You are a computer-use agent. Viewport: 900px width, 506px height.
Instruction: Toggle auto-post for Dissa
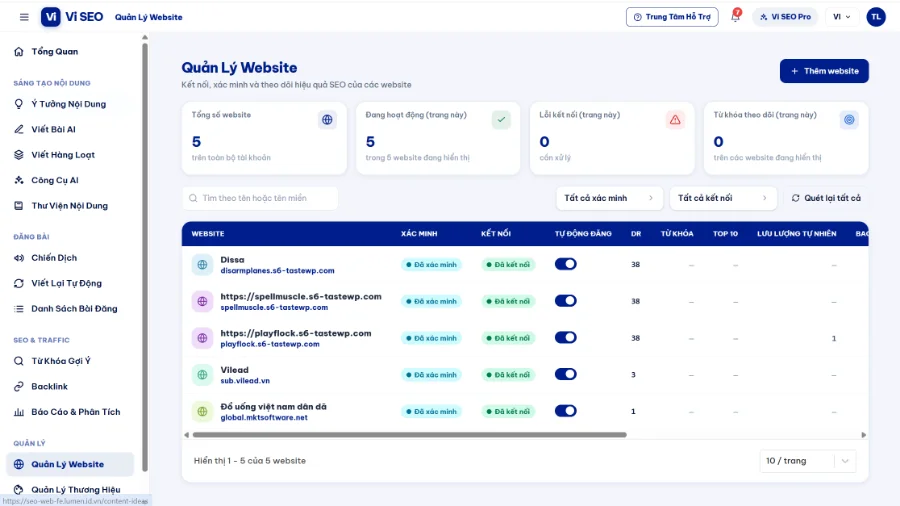[x=565, y=264]
